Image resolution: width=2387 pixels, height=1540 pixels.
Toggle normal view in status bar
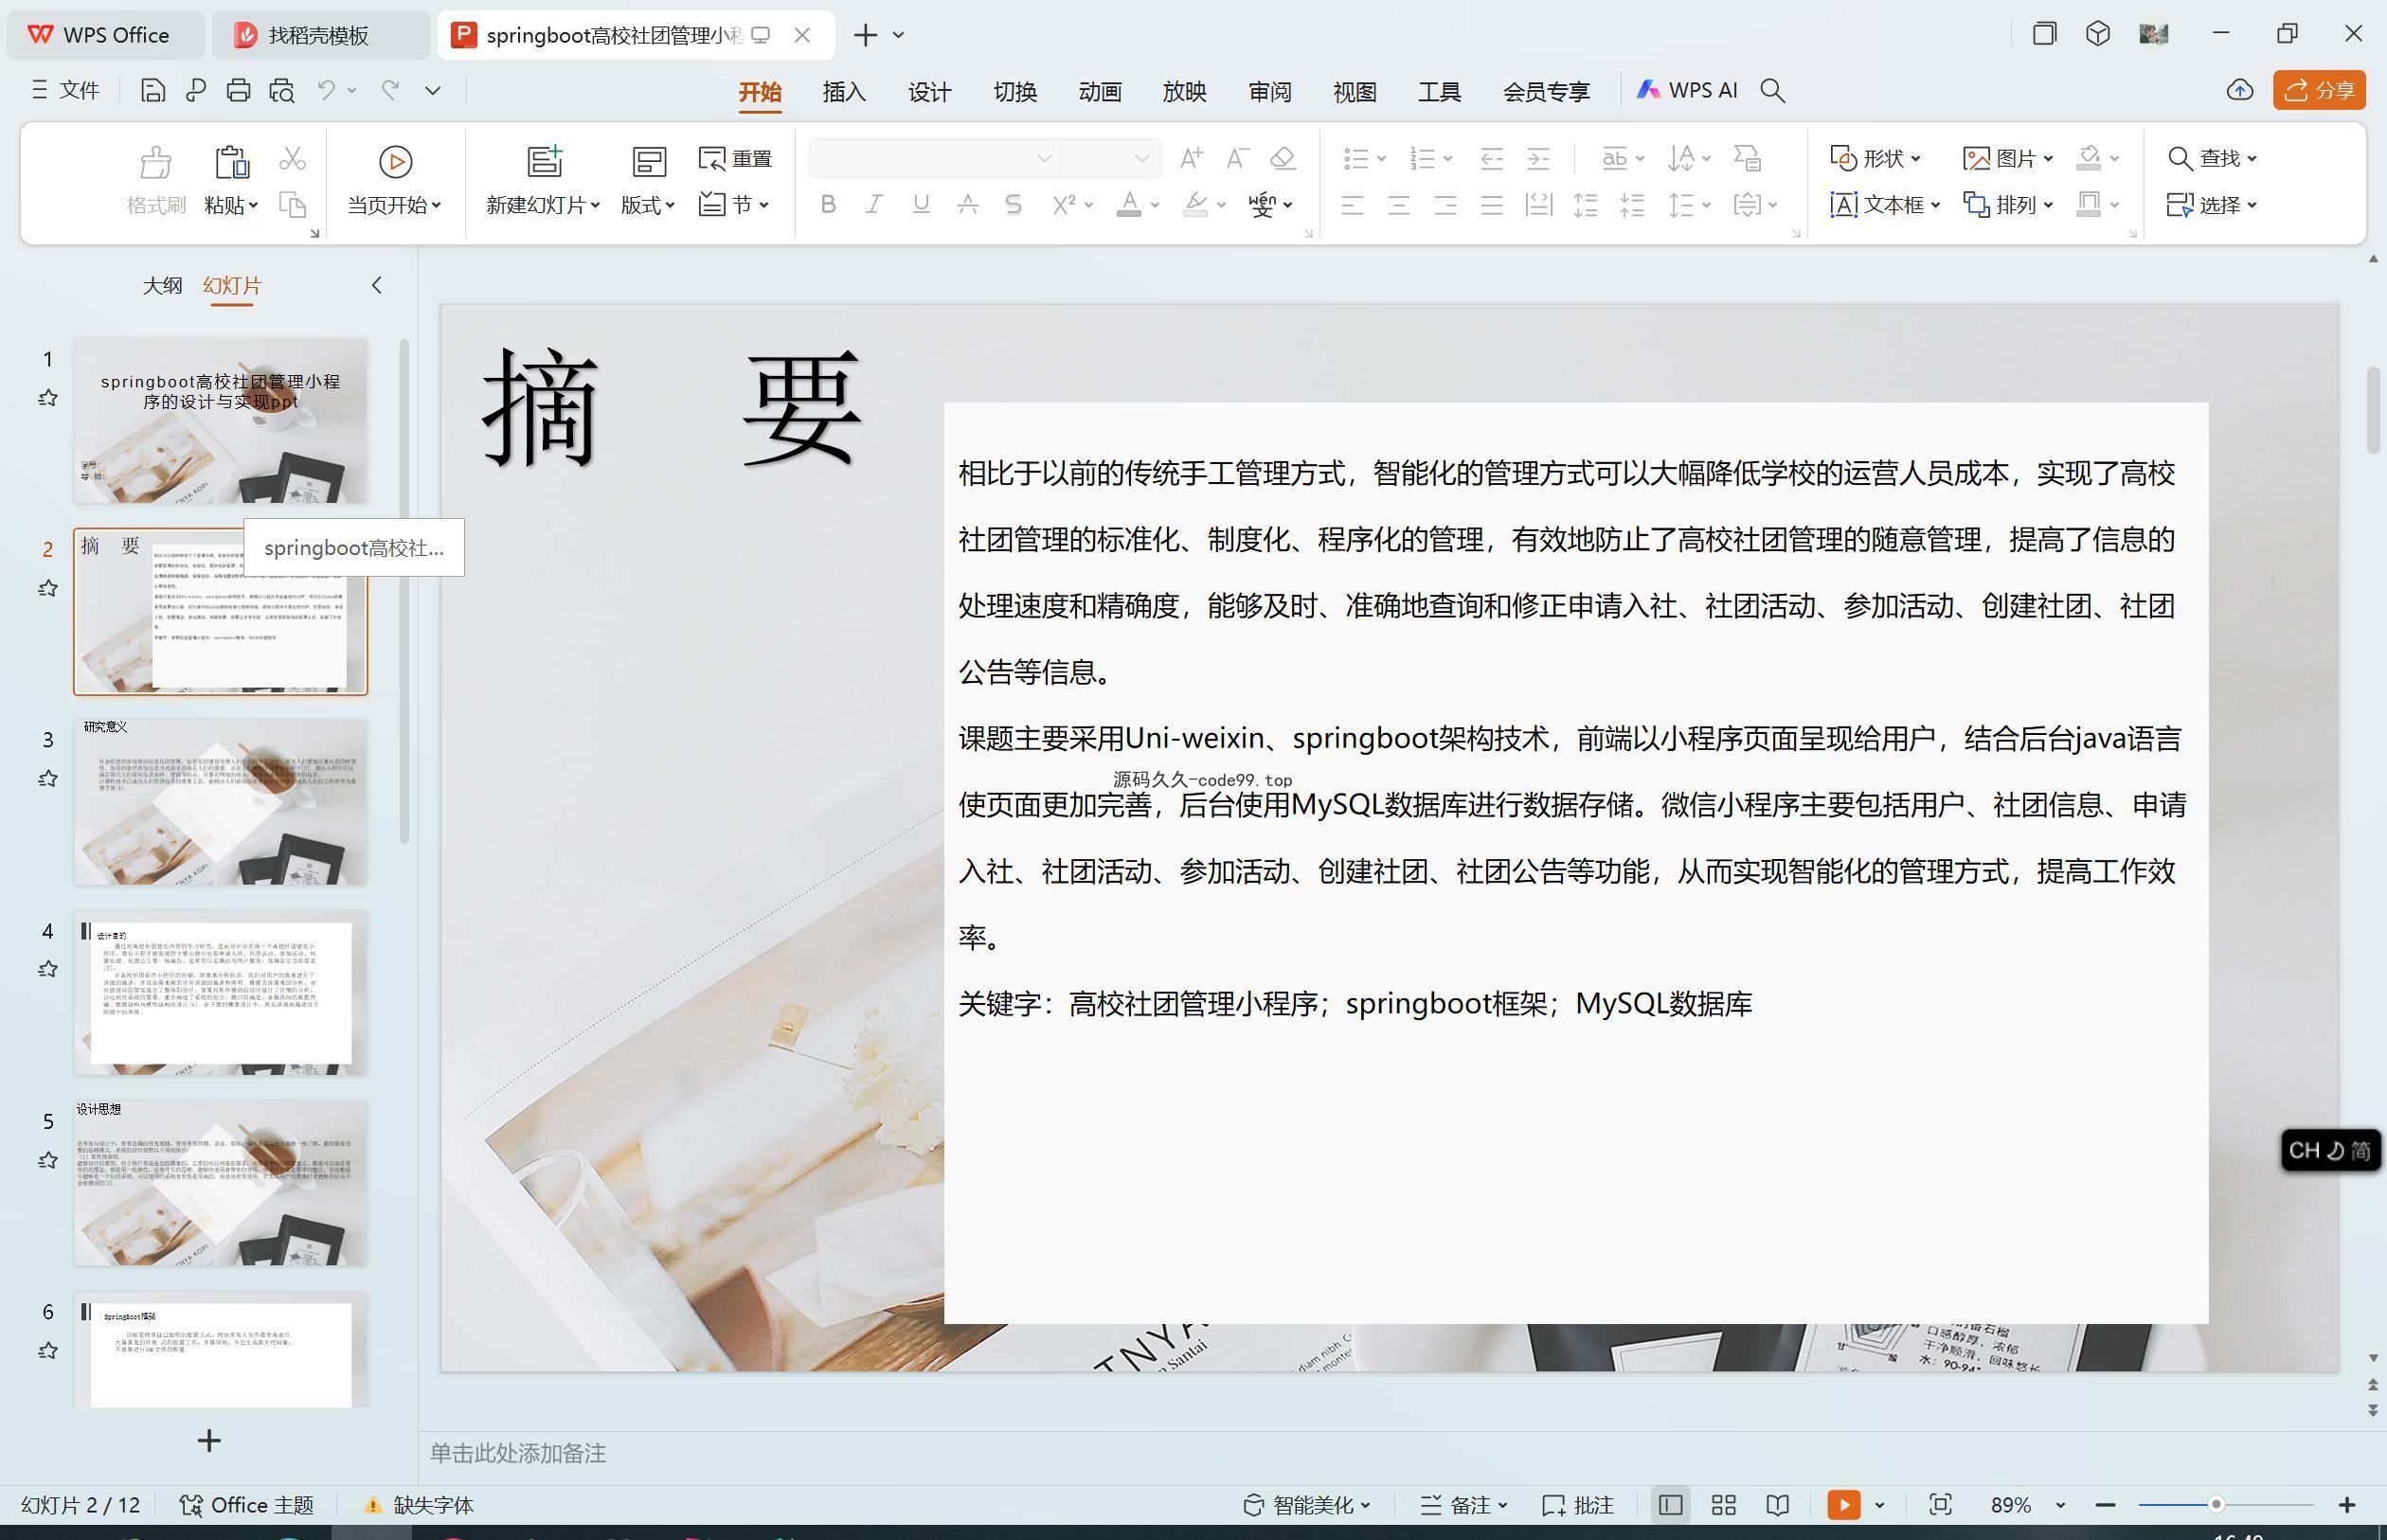(x=1669, y=1505)
